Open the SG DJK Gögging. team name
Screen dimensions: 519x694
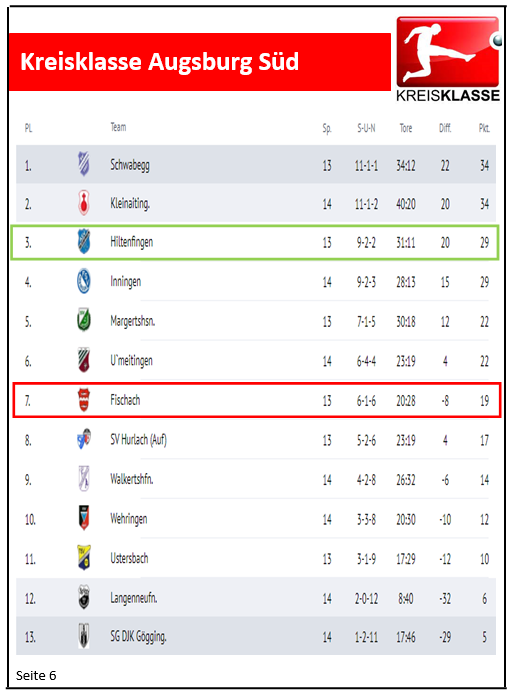[138, 637]
